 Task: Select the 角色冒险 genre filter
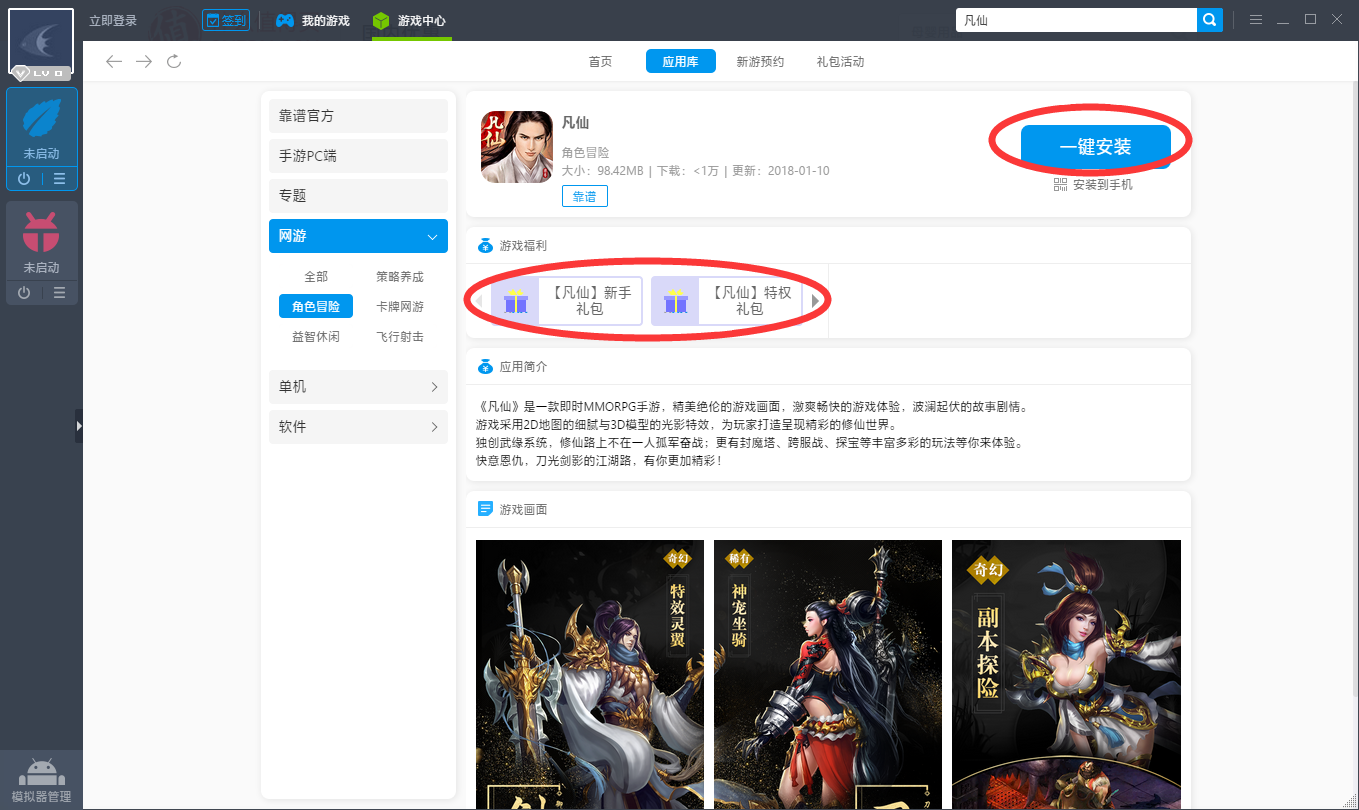316,307
